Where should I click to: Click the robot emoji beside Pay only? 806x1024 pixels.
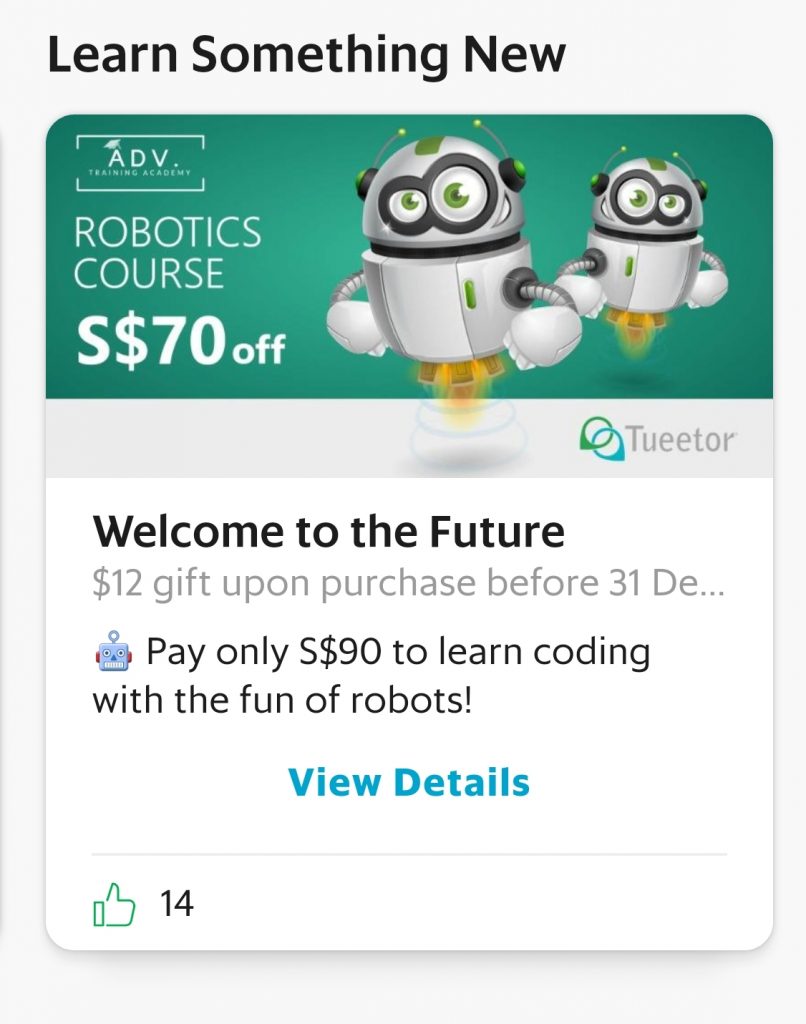pyautogui.click(x=114, y=651)
